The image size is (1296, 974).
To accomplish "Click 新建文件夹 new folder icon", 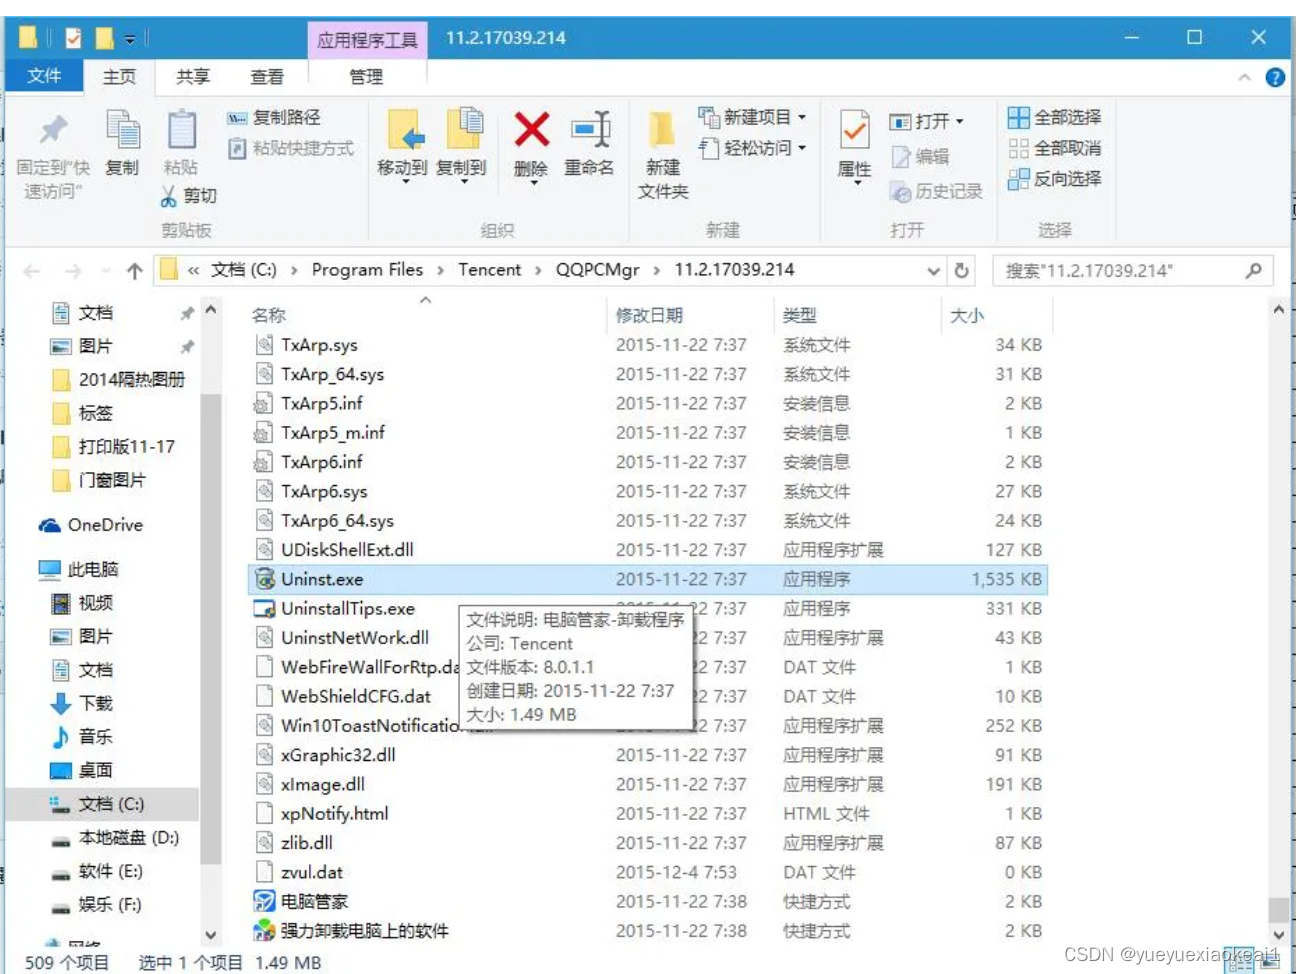I will coord(663,131).
